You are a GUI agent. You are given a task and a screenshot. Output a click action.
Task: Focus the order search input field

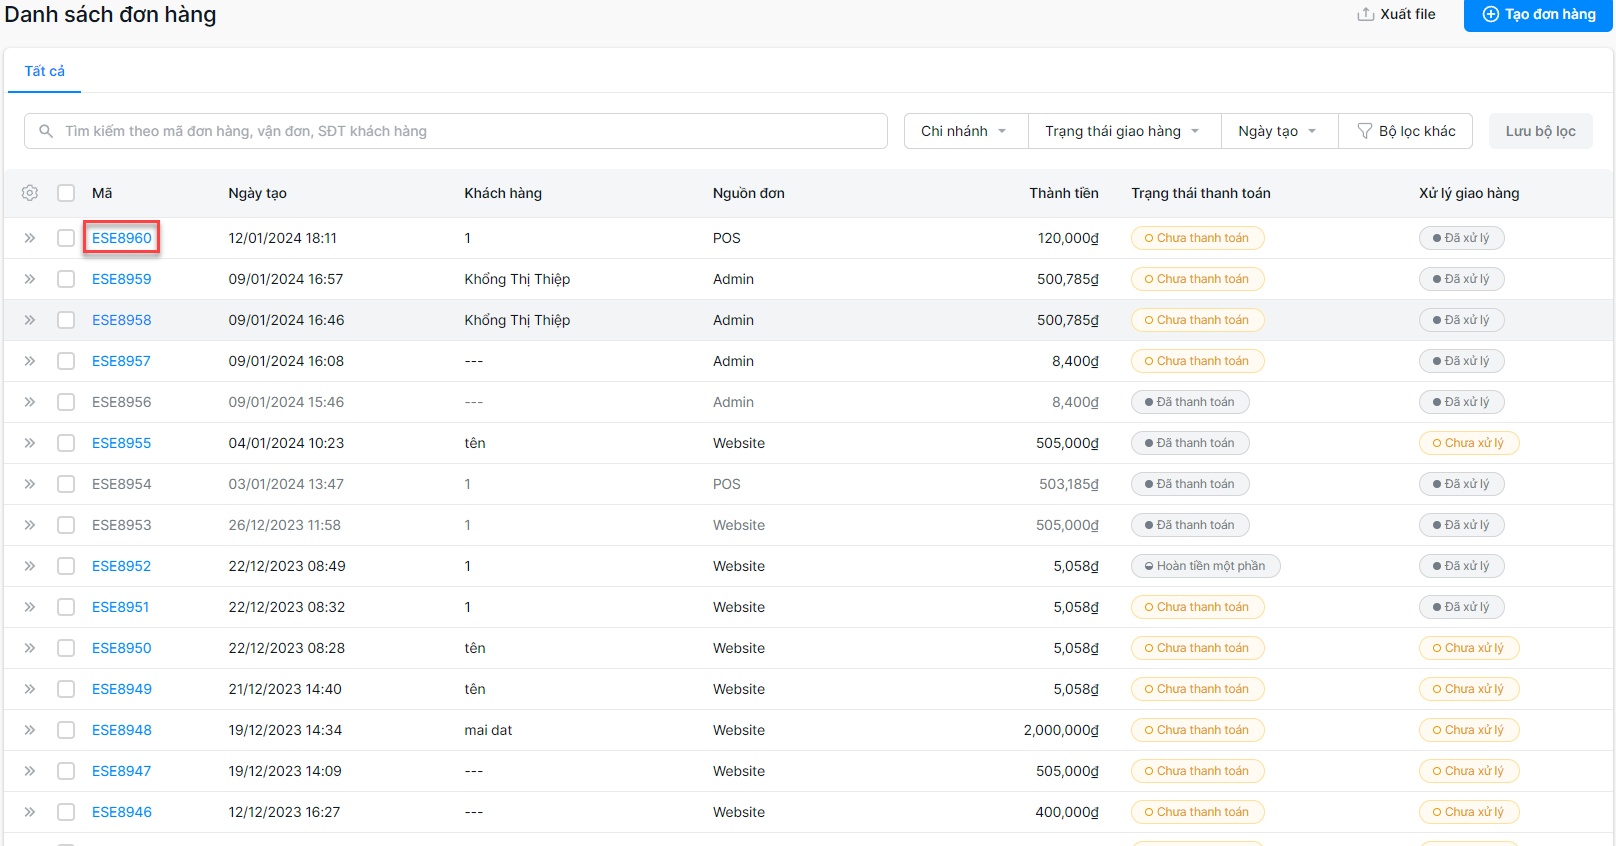click(456, 131)
